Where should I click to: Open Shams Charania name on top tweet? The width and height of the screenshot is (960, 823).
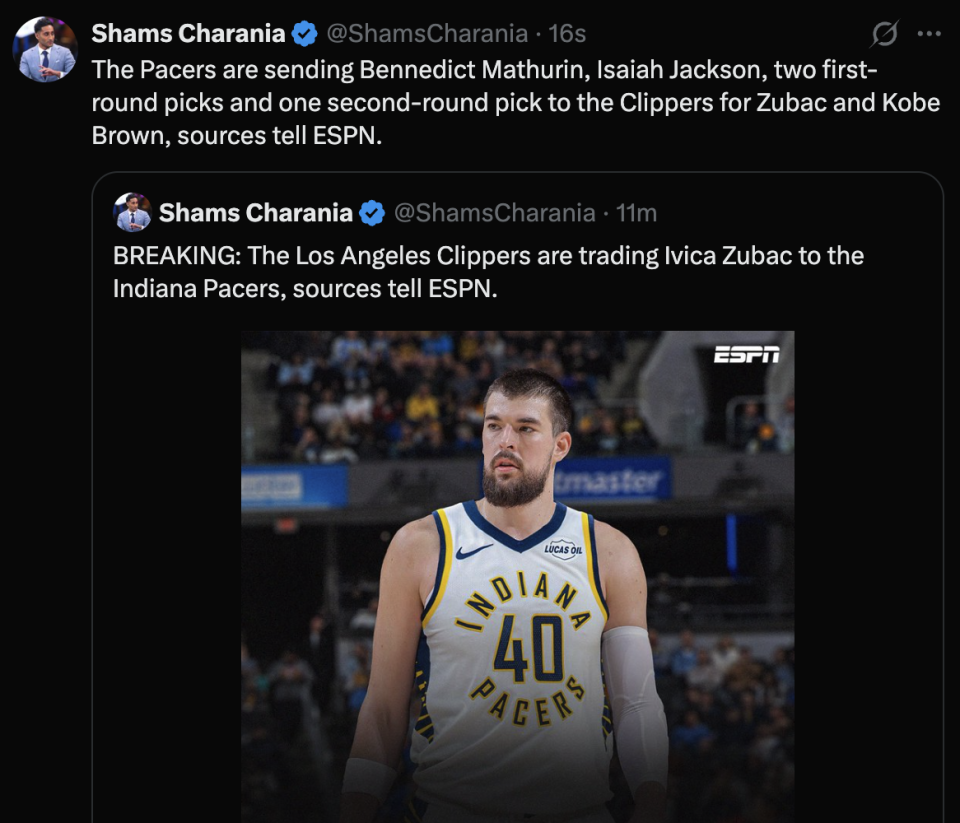tap(188, 34)
